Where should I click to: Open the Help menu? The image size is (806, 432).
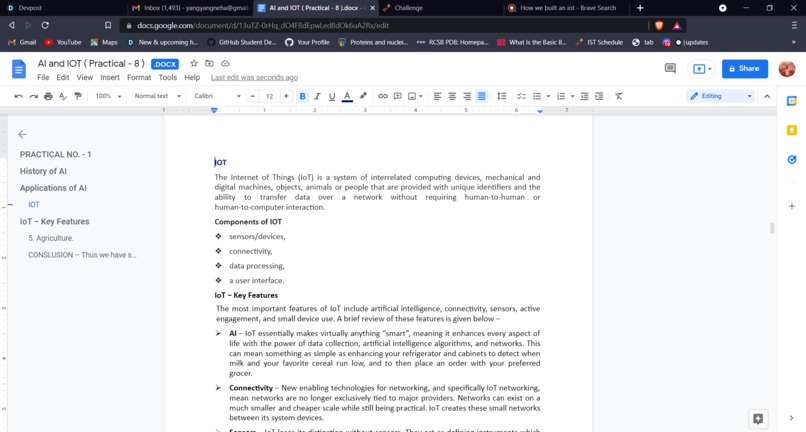[x=192, y=78]
